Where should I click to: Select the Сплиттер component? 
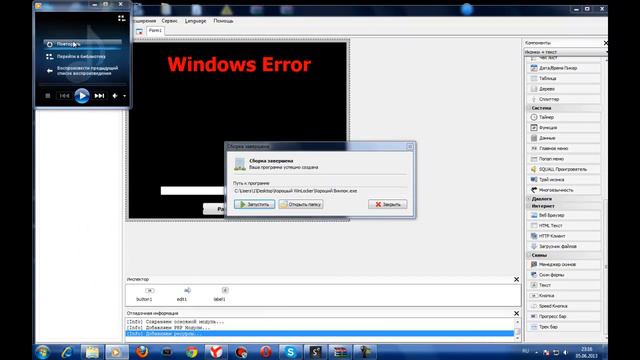564,99
